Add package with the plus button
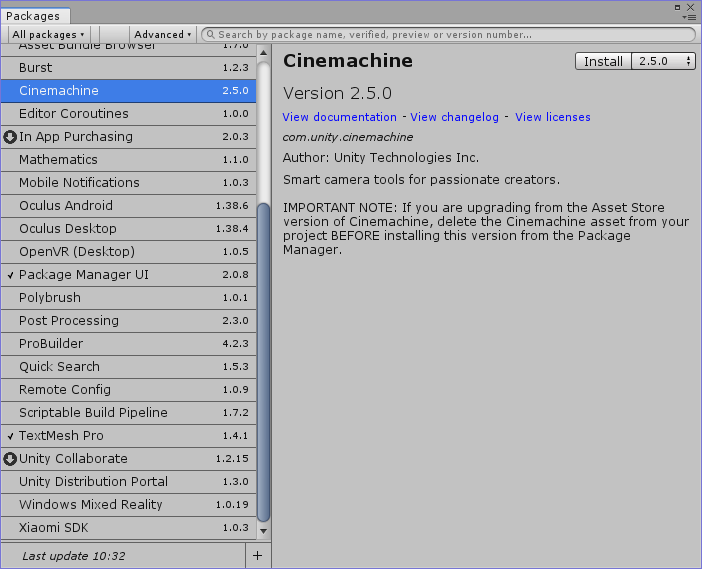702x569 pixels. (x=257, y=556)
